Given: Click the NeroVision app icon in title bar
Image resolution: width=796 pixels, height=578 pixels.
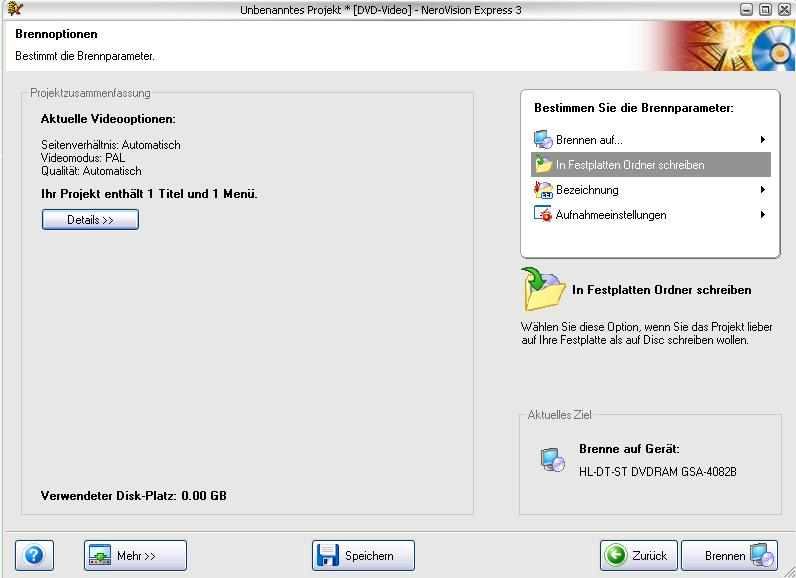Looking at the screenshot, I should [x=15, y=9].
